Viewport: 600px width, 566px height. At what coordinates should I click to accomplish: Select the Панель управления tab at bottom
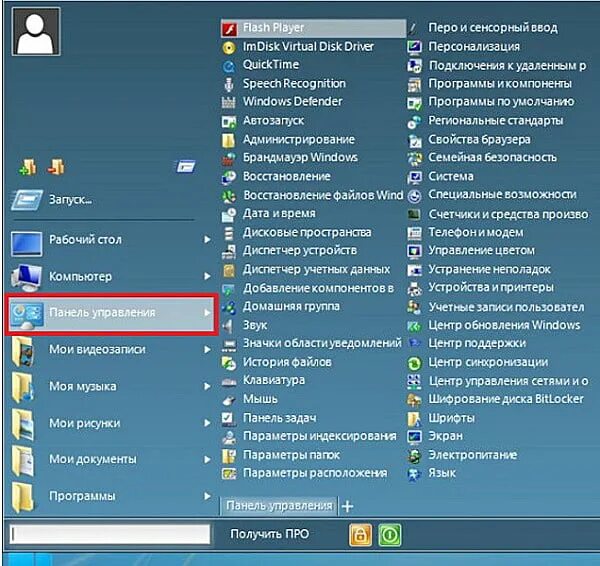(279, 506)
